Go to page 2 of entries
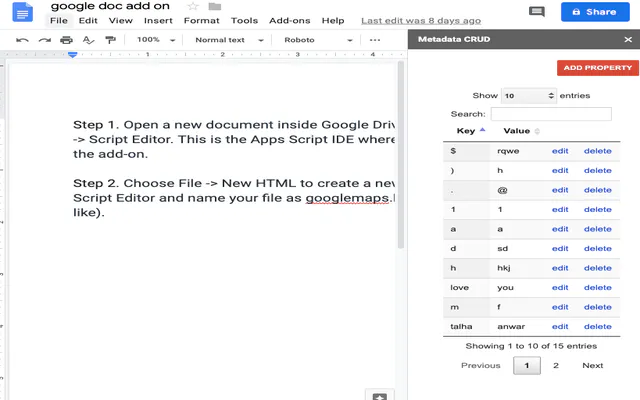 point(556,365)
